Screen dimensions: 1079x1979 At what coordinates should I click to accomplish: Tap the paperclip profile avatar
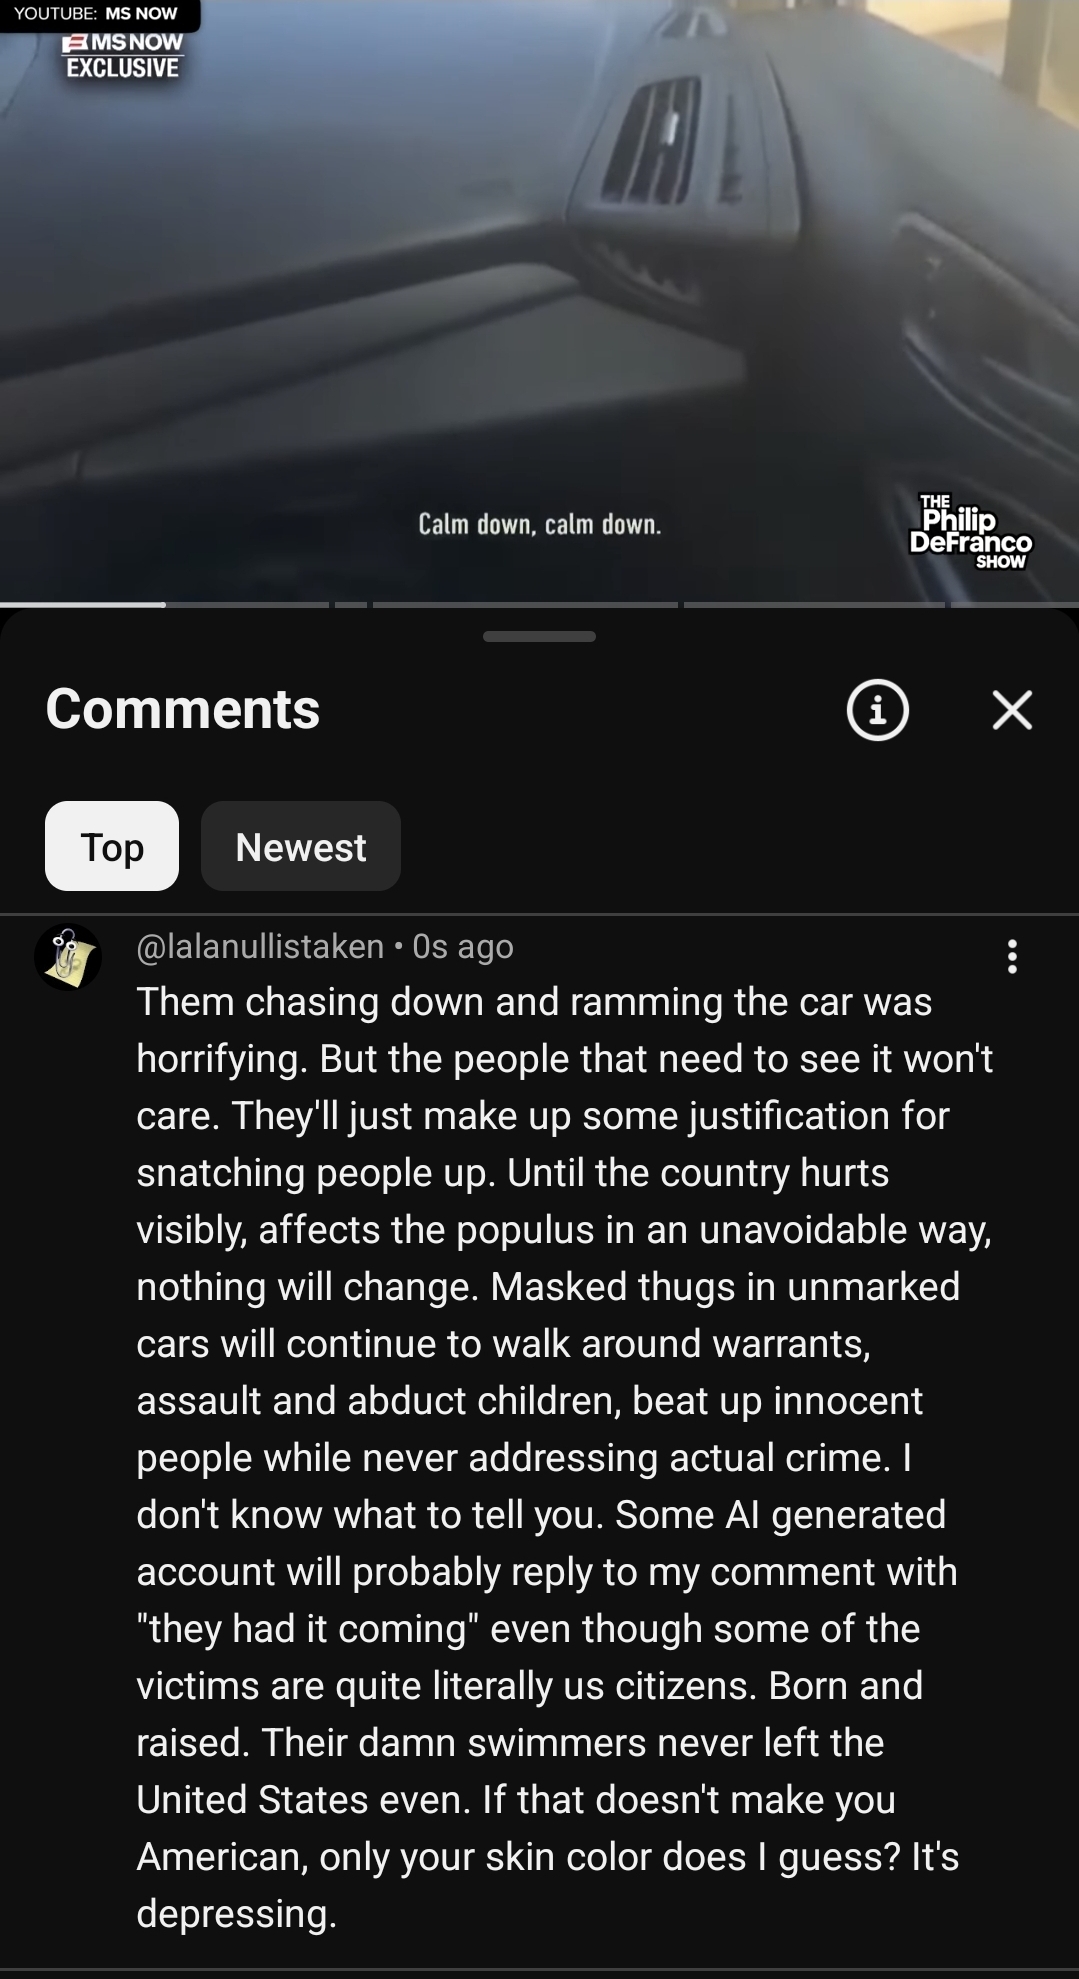tap(68, 957)
